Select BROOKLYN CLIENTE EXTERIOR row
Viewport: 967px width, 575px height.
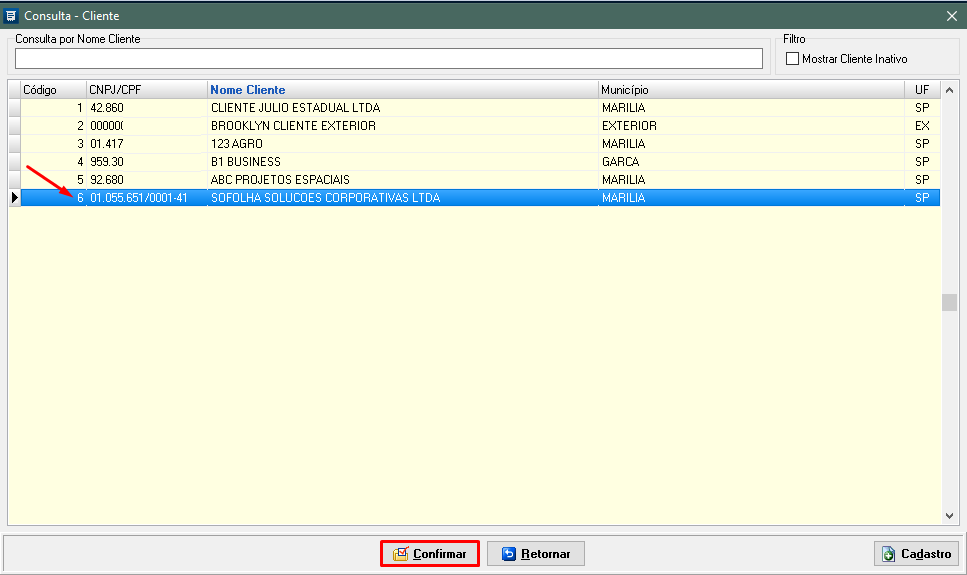[x=293, y=126]
